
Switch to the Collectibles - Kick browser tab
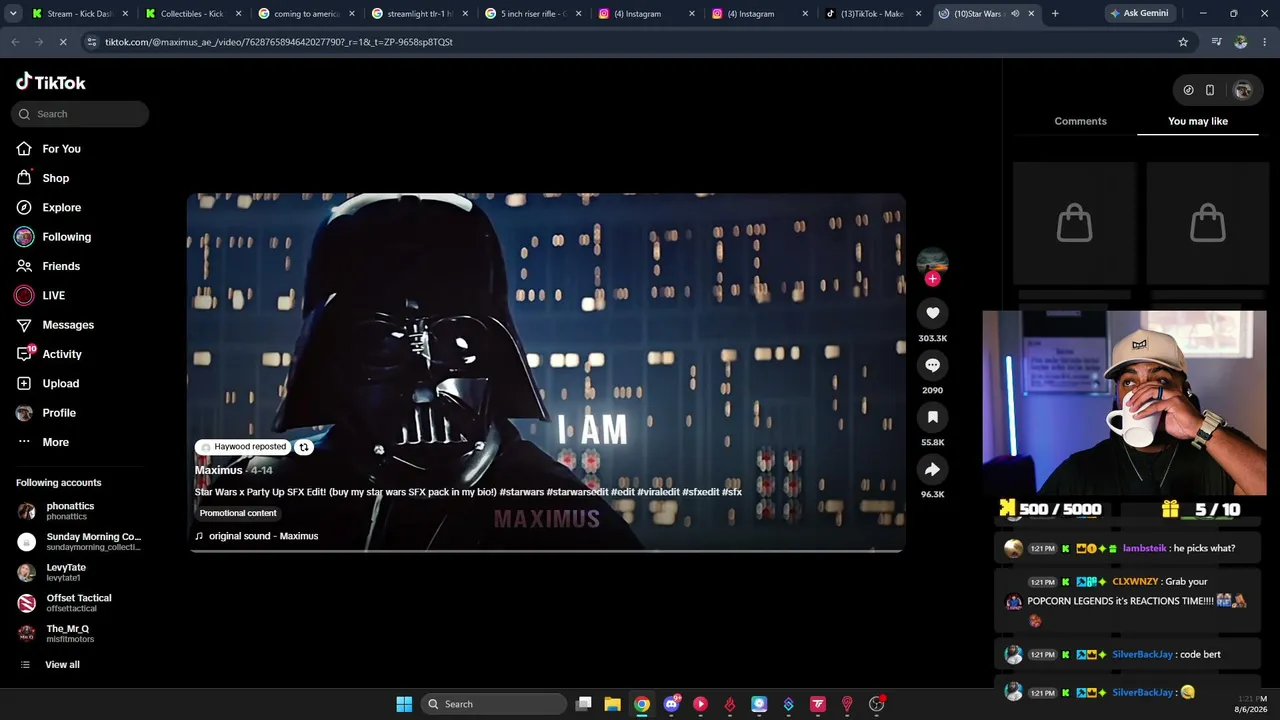coord(193,14)
